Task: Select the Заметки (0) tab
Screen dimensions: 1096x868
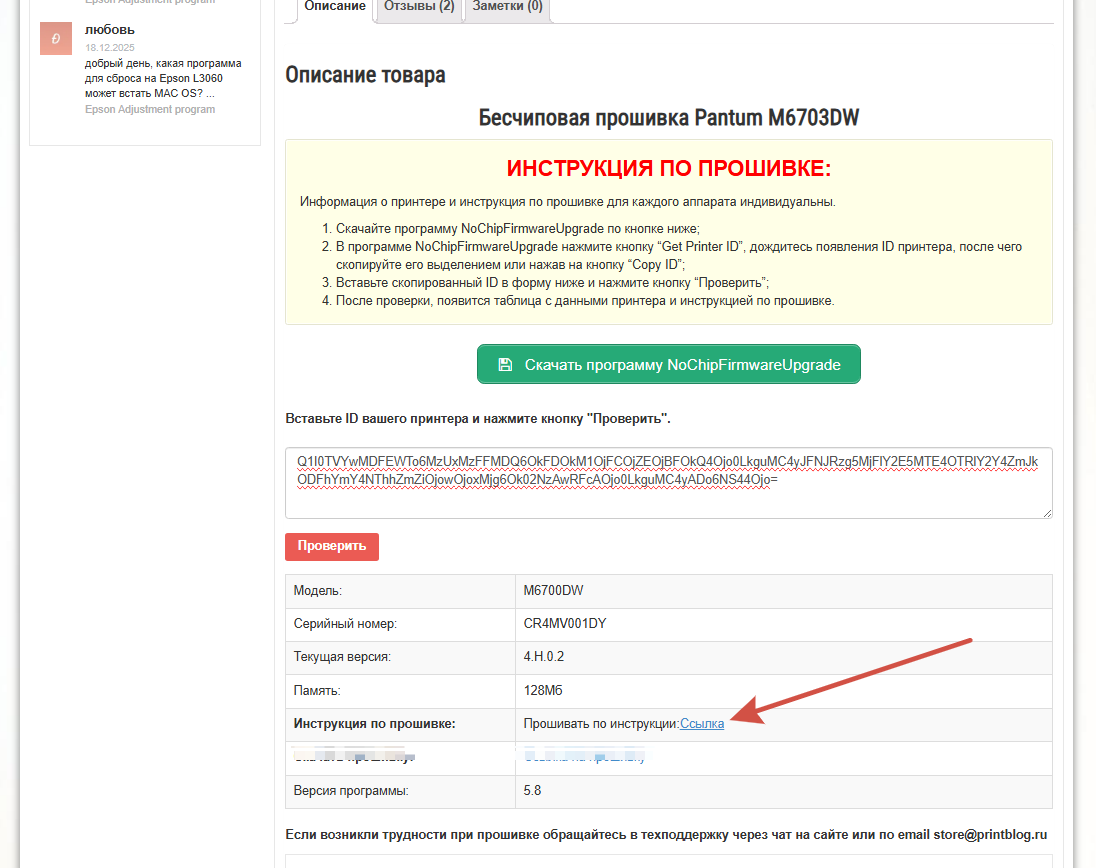Action: [x=506, y=7]
